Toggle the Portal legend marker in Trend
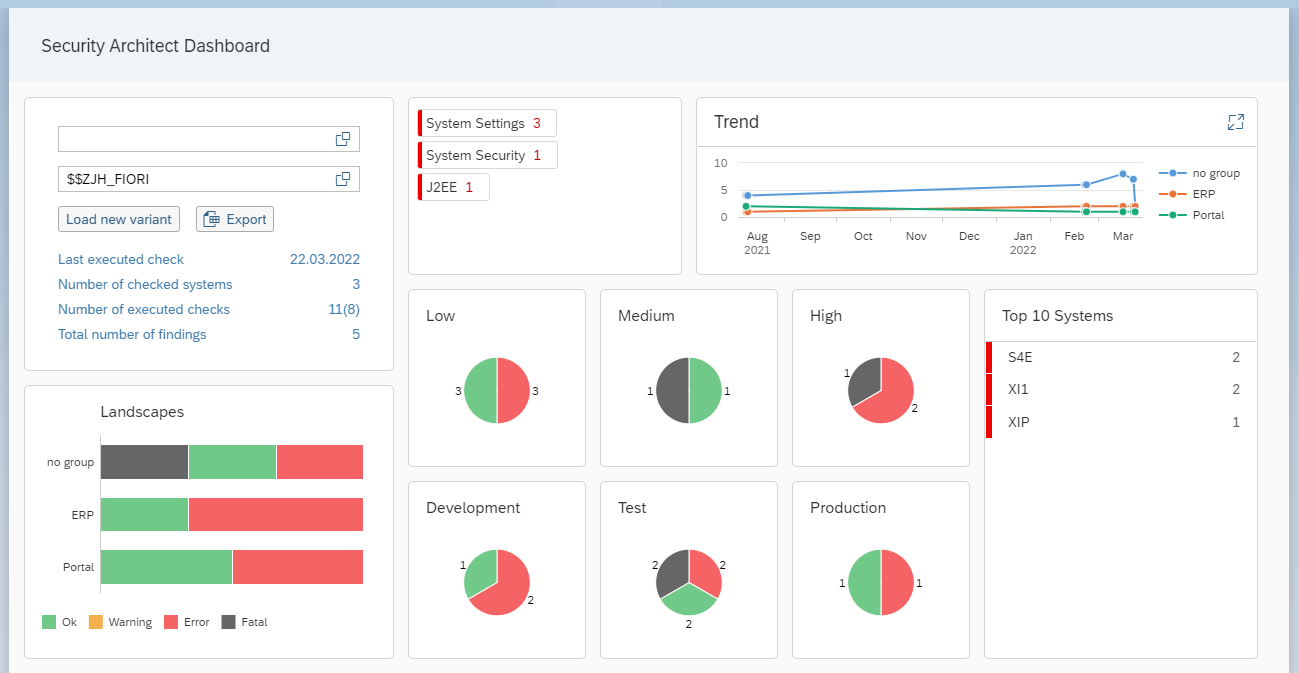The width and height of the screenshot is (1299, 673). coord(1173,215)
